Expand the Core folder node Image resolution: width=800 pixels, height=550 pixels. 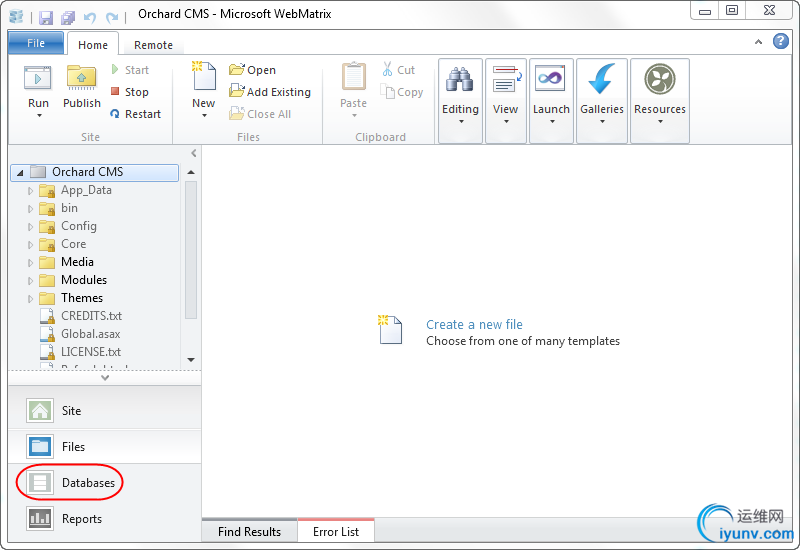(30, 245)
